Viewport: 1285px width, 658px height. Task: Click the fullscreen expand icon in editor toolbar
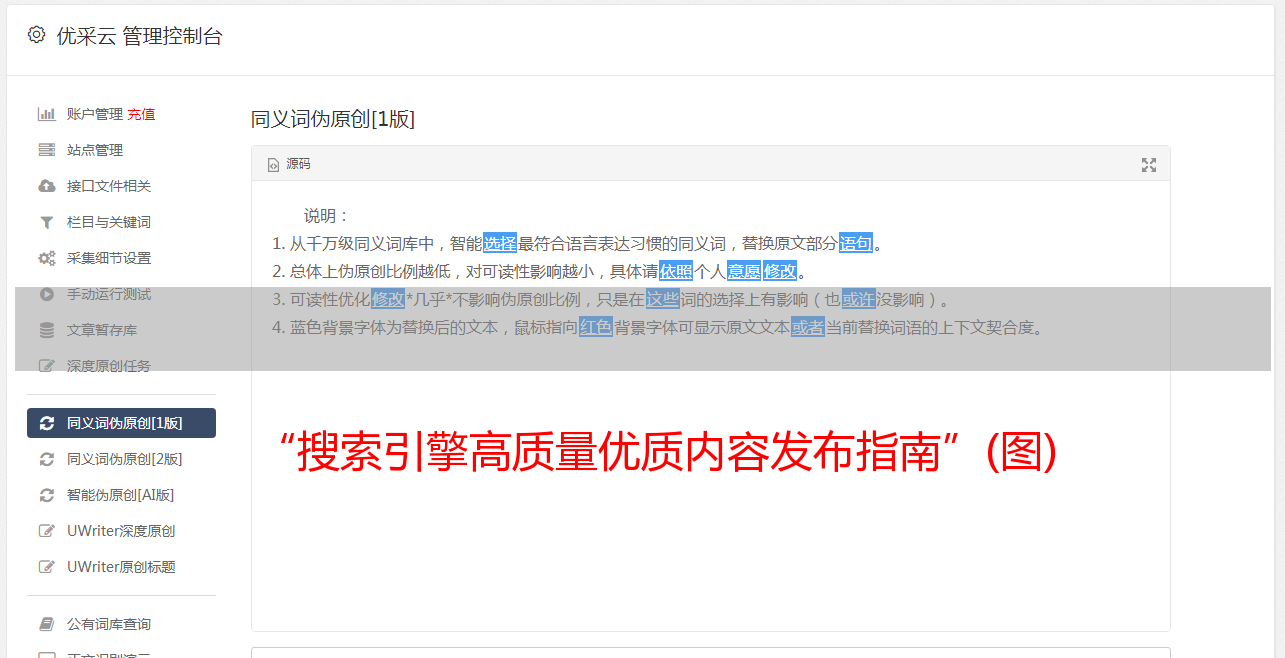1149,165
